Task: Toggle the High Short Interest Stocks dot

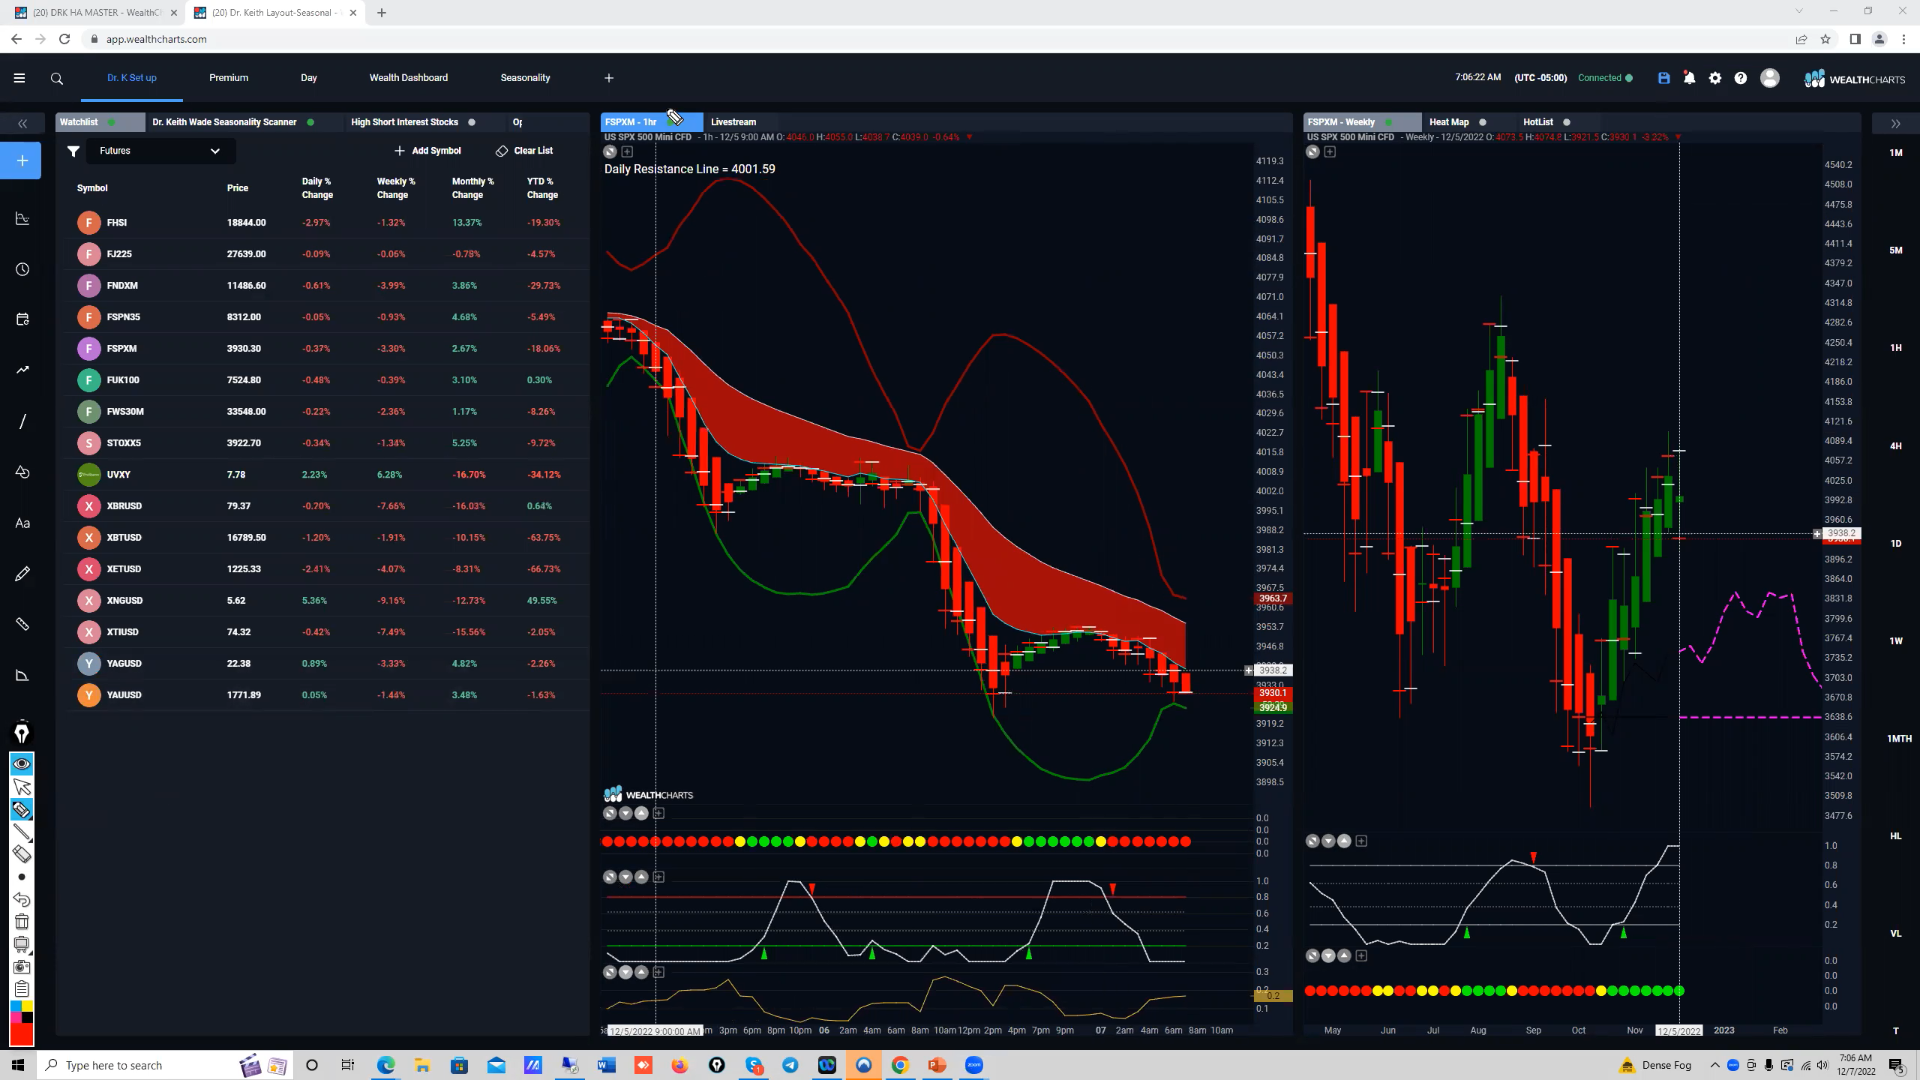Action: [472, 122]
